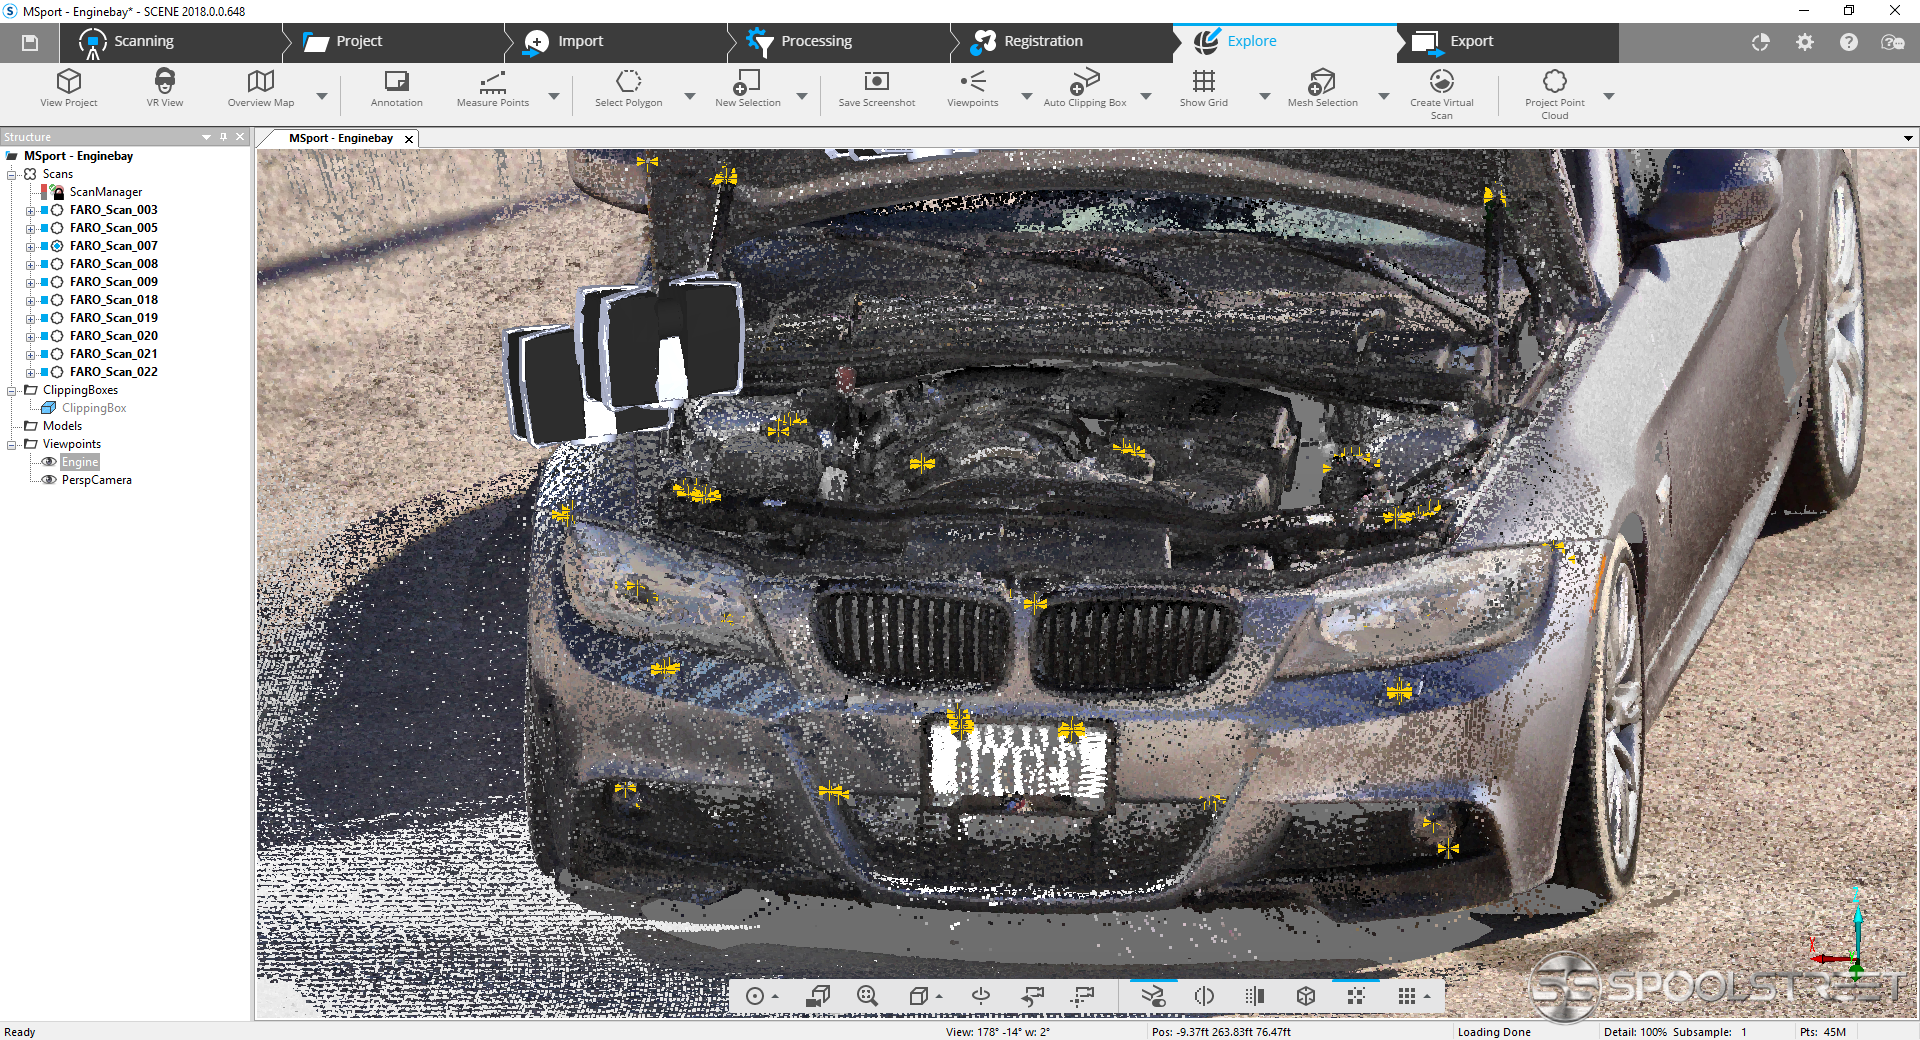
Task: Toggle visibility square of FARO_Scan_007
Action: click(44, 246)
